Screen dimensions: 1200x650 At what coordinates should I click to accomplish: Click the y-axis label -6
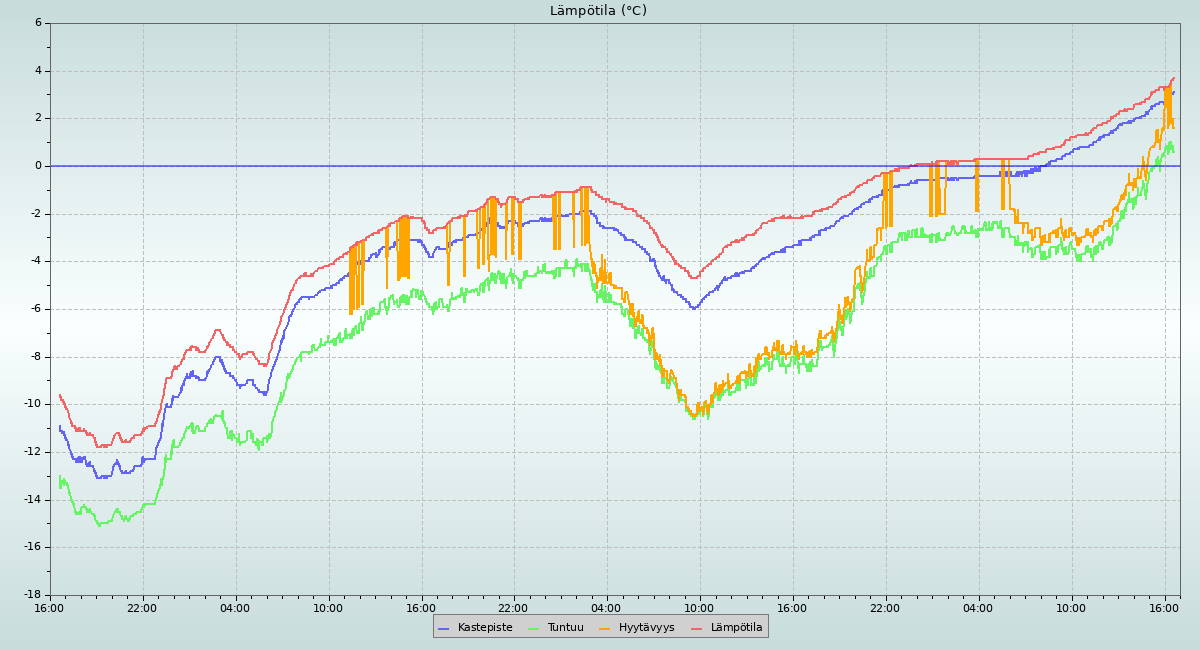[x=35, y=309]
